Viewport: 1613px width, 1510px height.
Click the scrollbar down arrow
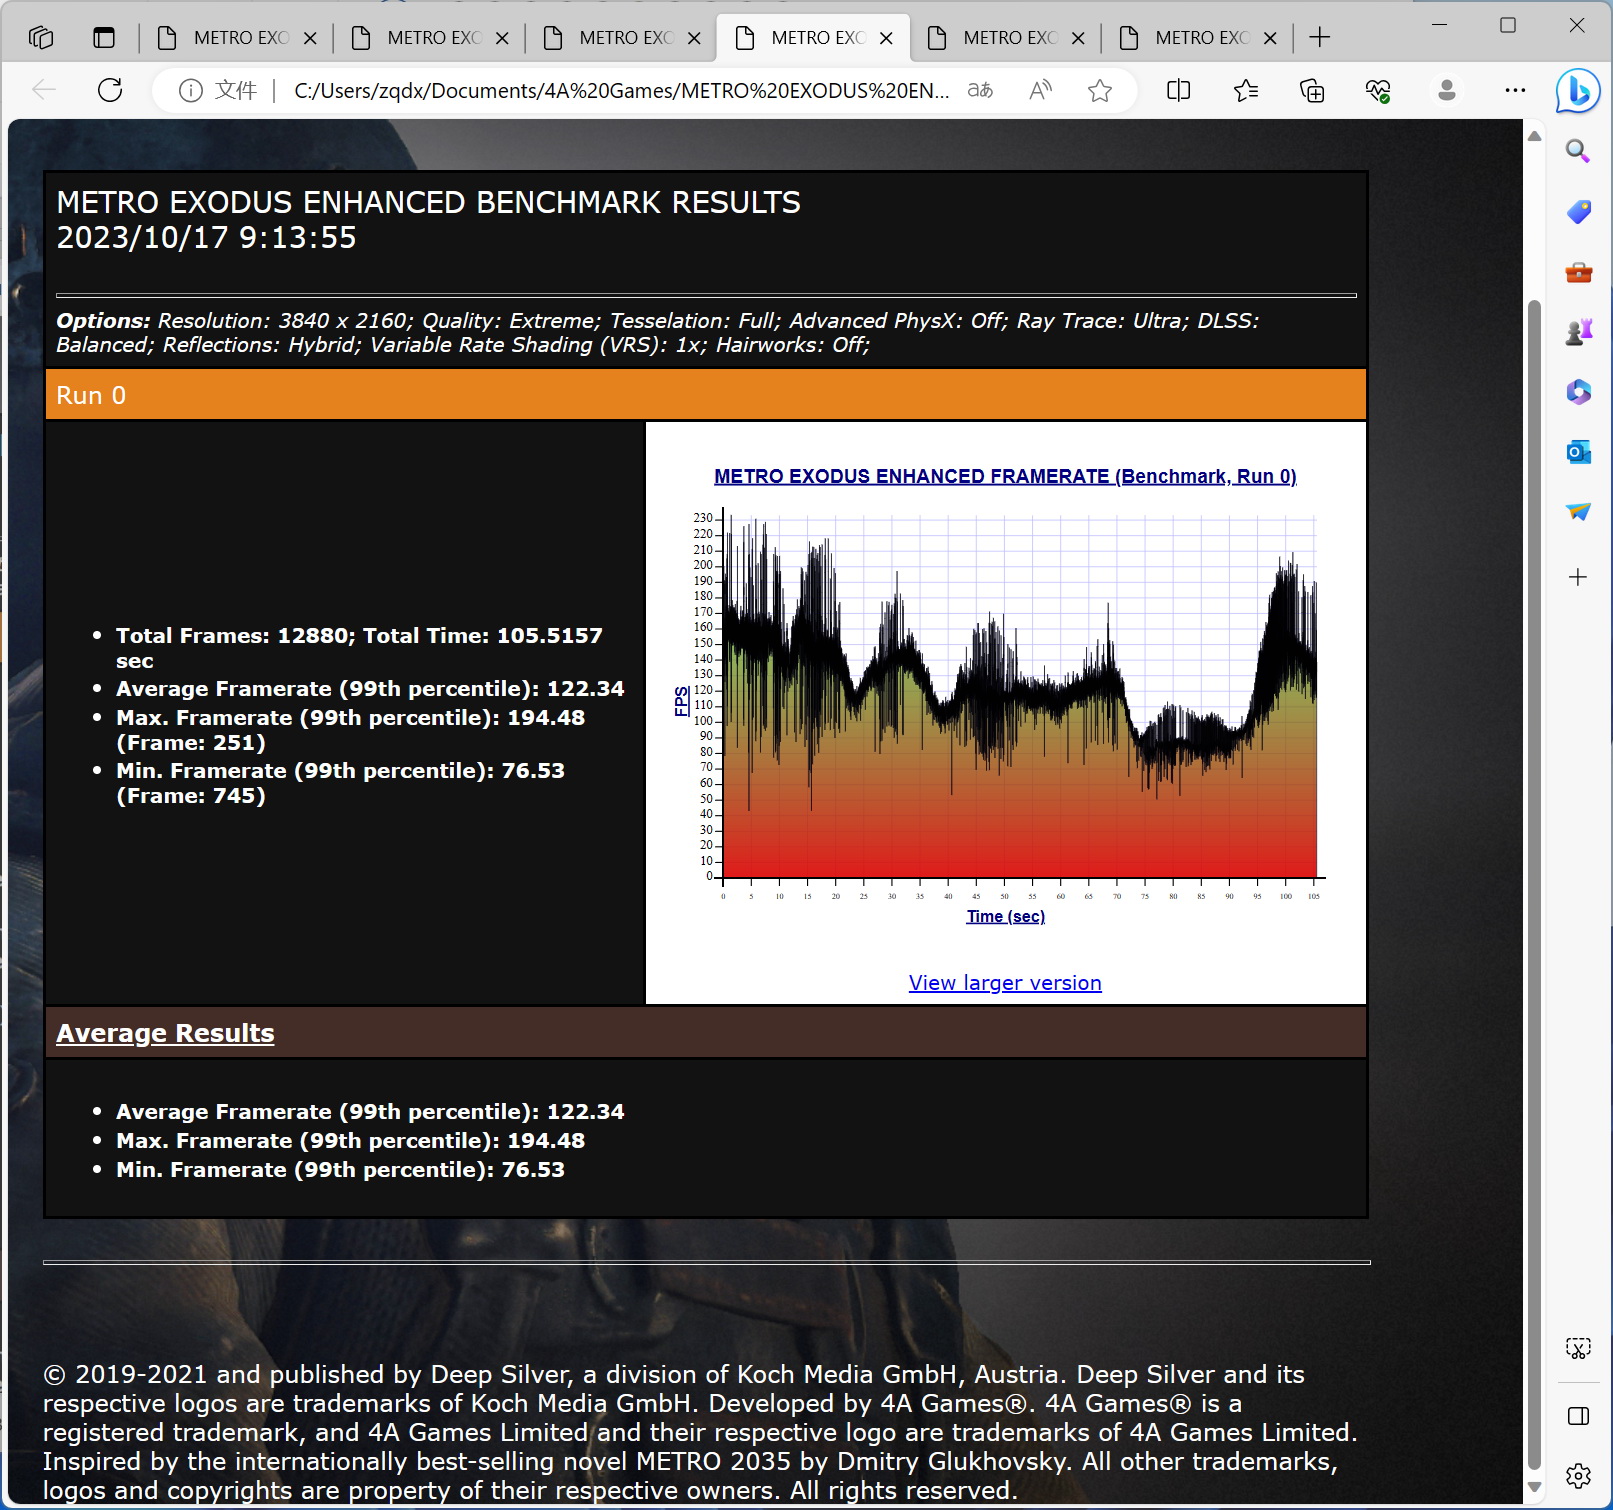pos(1534,1488)
